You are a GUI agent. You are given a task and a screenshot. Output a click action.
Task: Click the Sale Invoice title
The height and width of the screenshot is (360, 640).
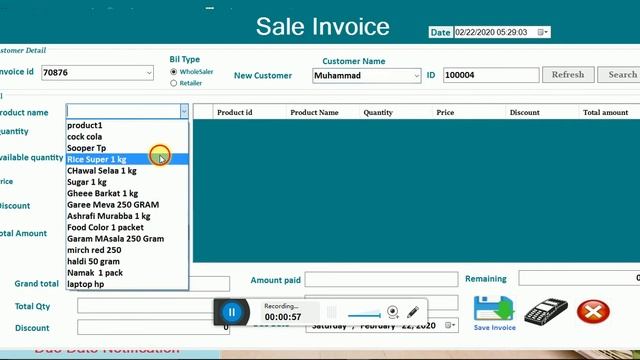pos(322,27)
